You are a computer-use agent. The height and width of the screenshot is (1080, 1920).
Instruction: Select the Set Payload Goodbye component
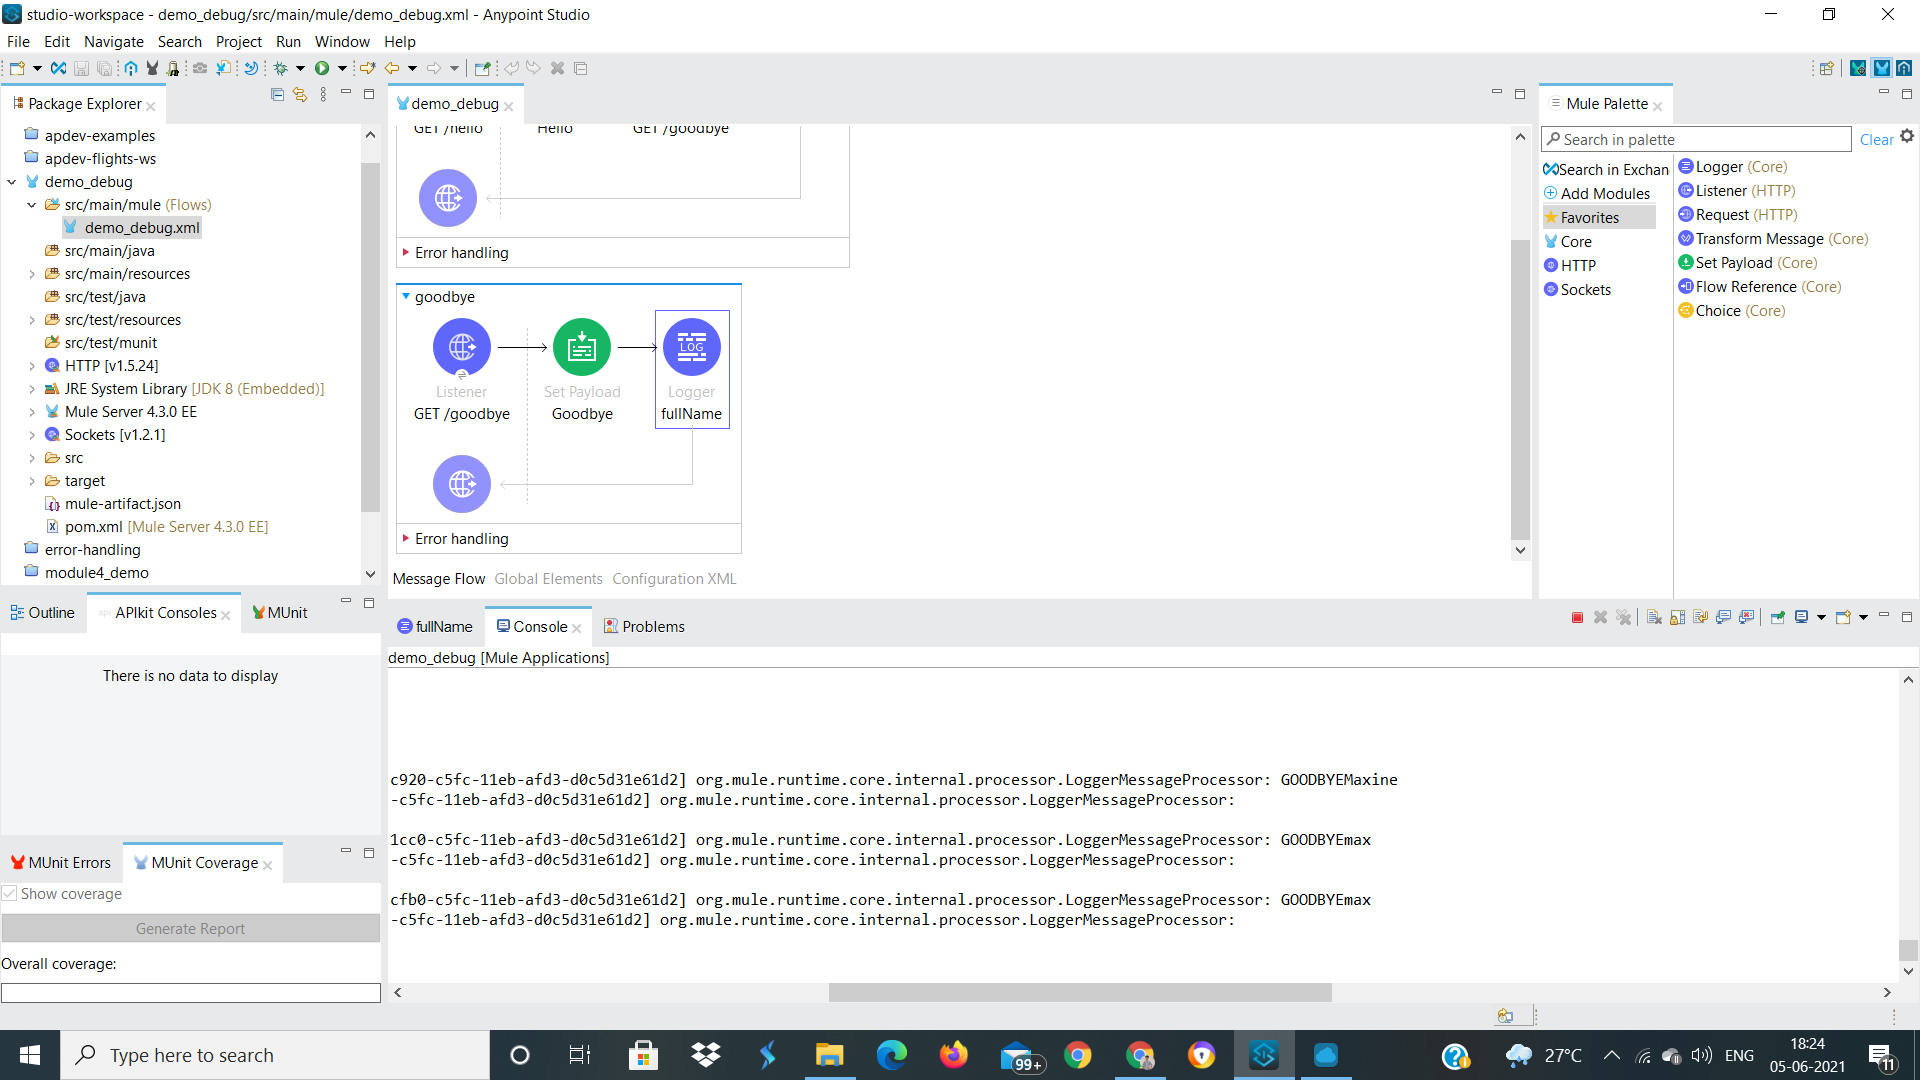[581, 348]
